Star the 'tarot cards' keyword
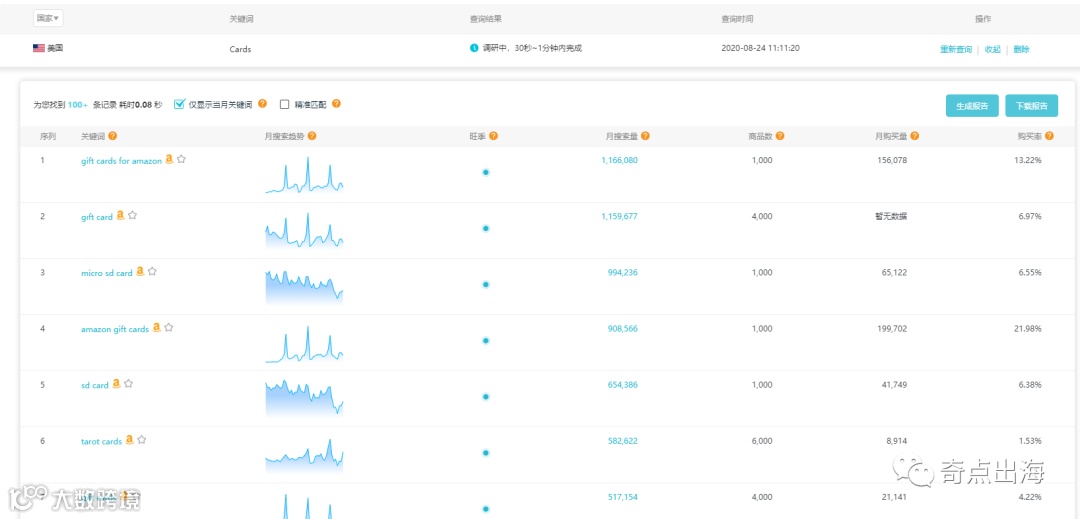Screen dimensions: 1080x519 click(x=142, y=441)
